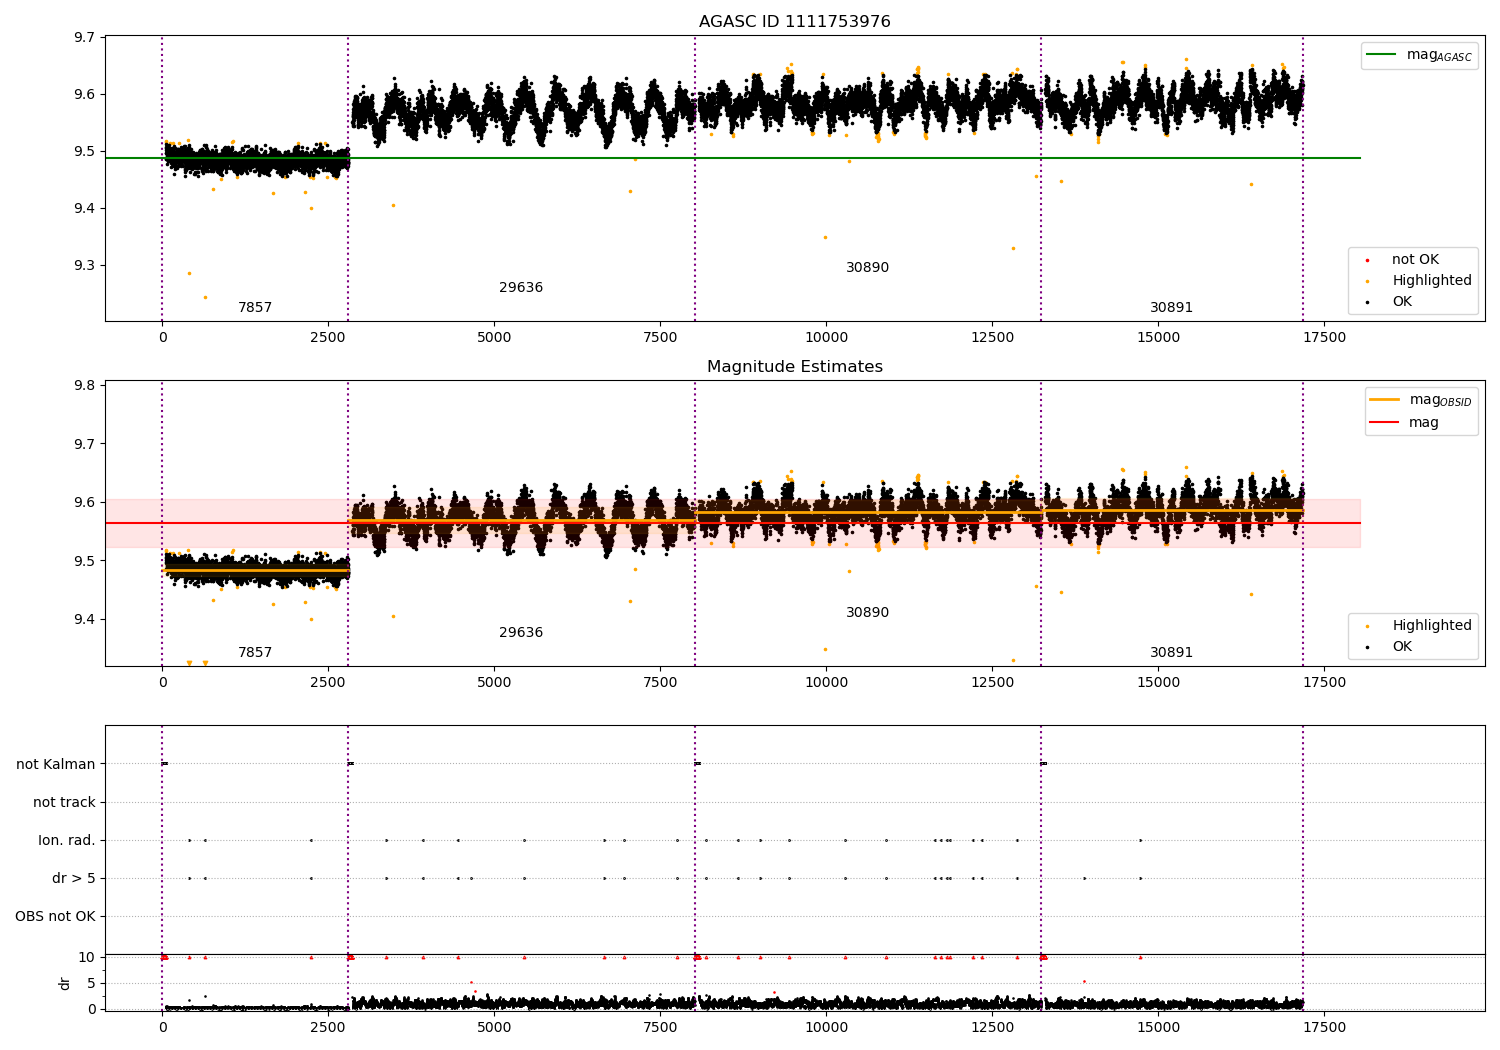This screenshot has width=1500, height=1050.
Task: Click the 'Ion. rad.' row label
Action: (67, 841)
